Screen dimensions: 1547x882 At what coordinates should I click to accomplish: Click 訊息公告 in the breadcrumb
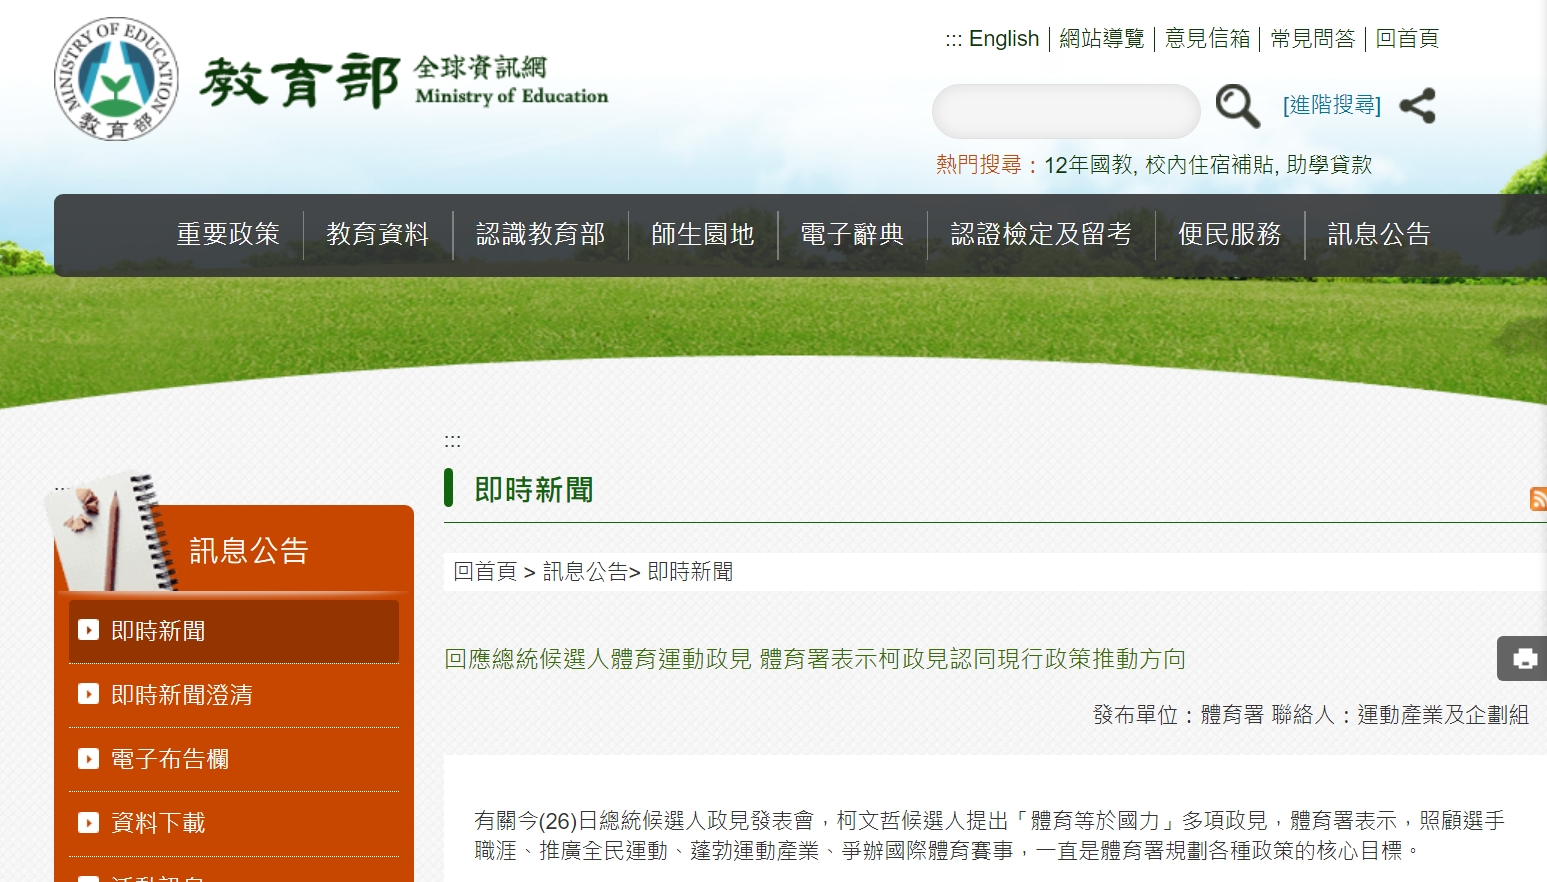[x=585, y=571]
